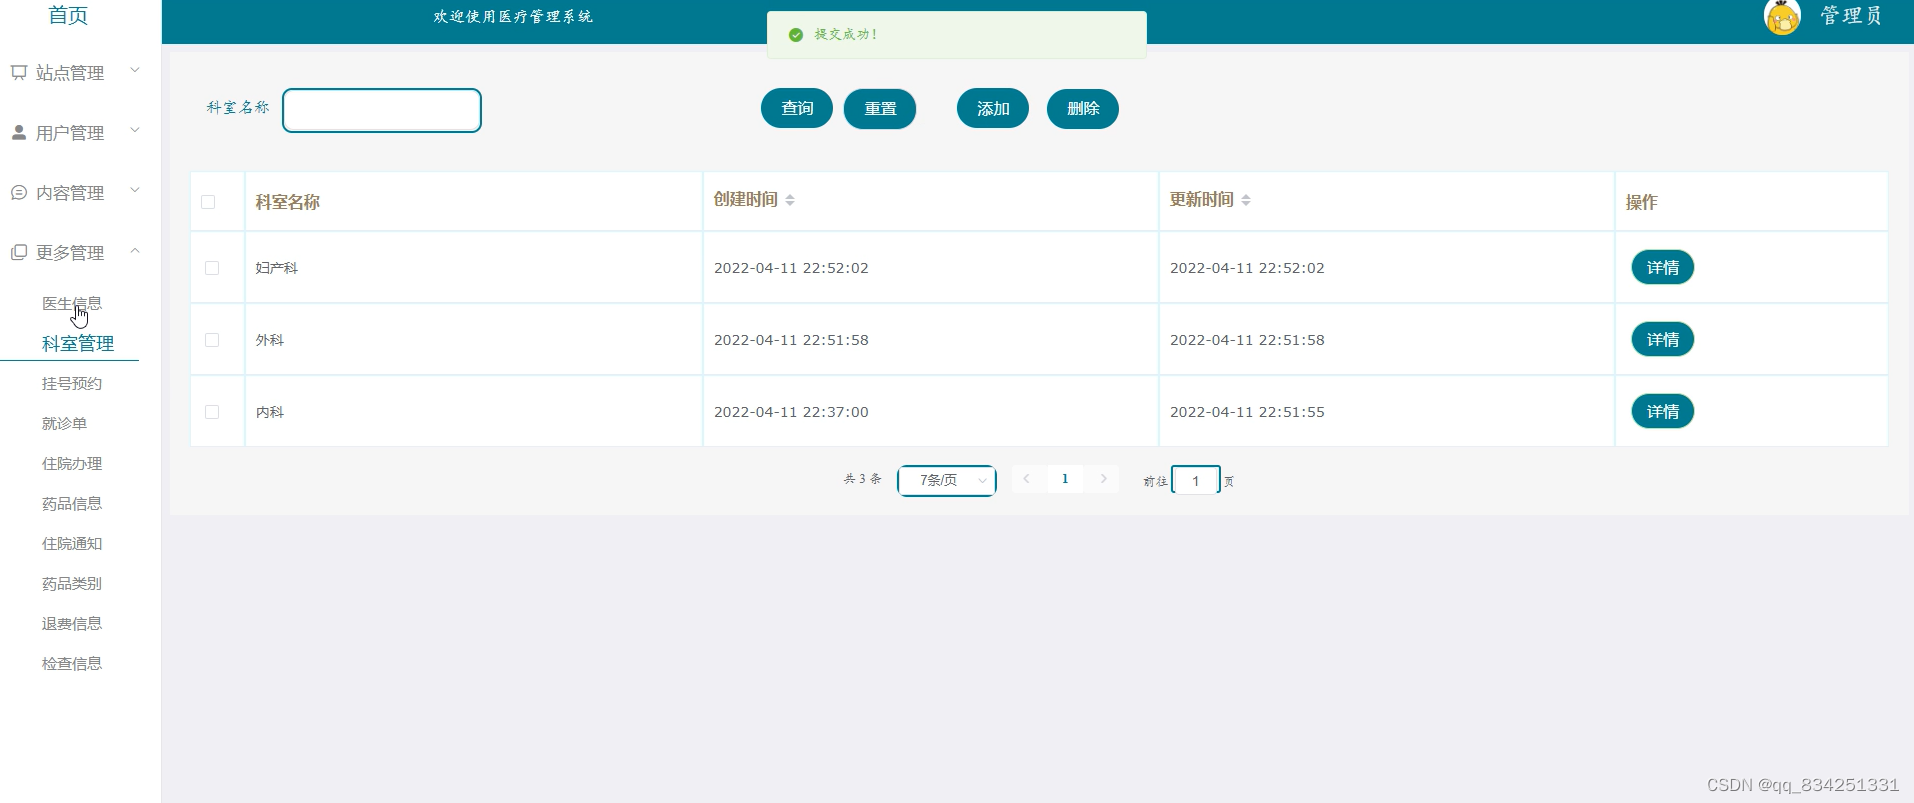Click the 内容管理 chat bubble icon
This screenshot has height=803, width=1914.
19,192
